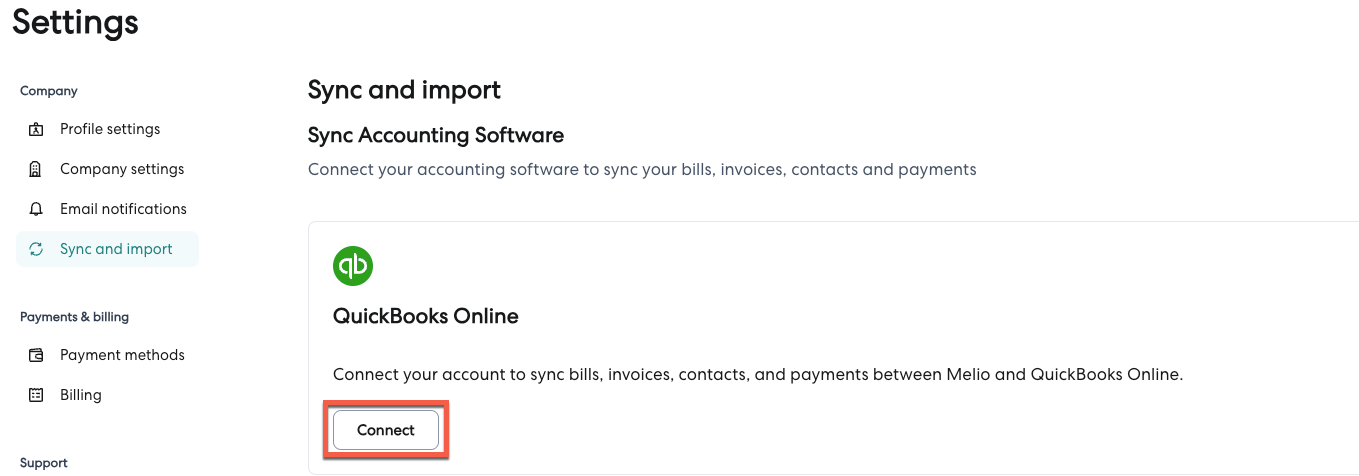Screen dimensions: 1359x476
Task: Click the QuickBooks Online card title
Action: click(x=425, y=316)
